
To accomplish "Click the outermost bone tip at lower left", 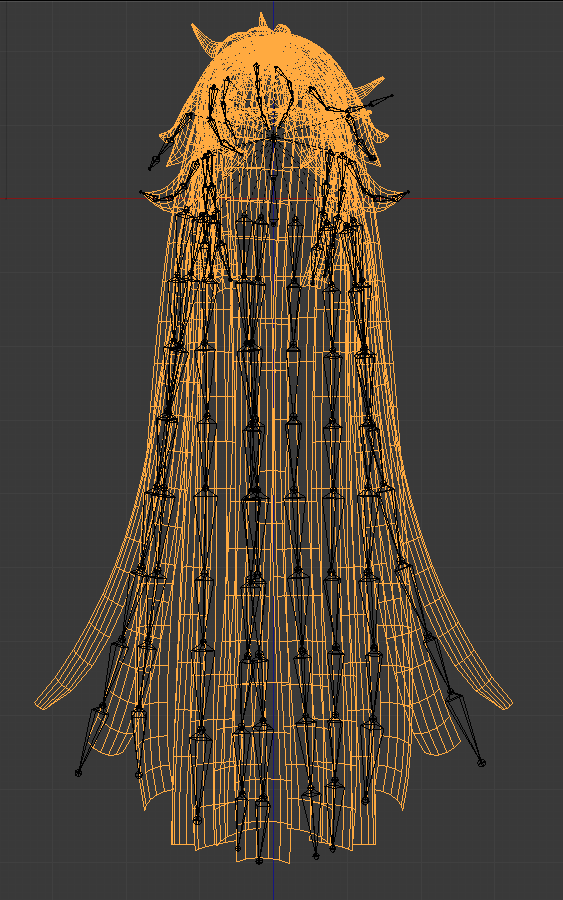I will pos(79,773).
